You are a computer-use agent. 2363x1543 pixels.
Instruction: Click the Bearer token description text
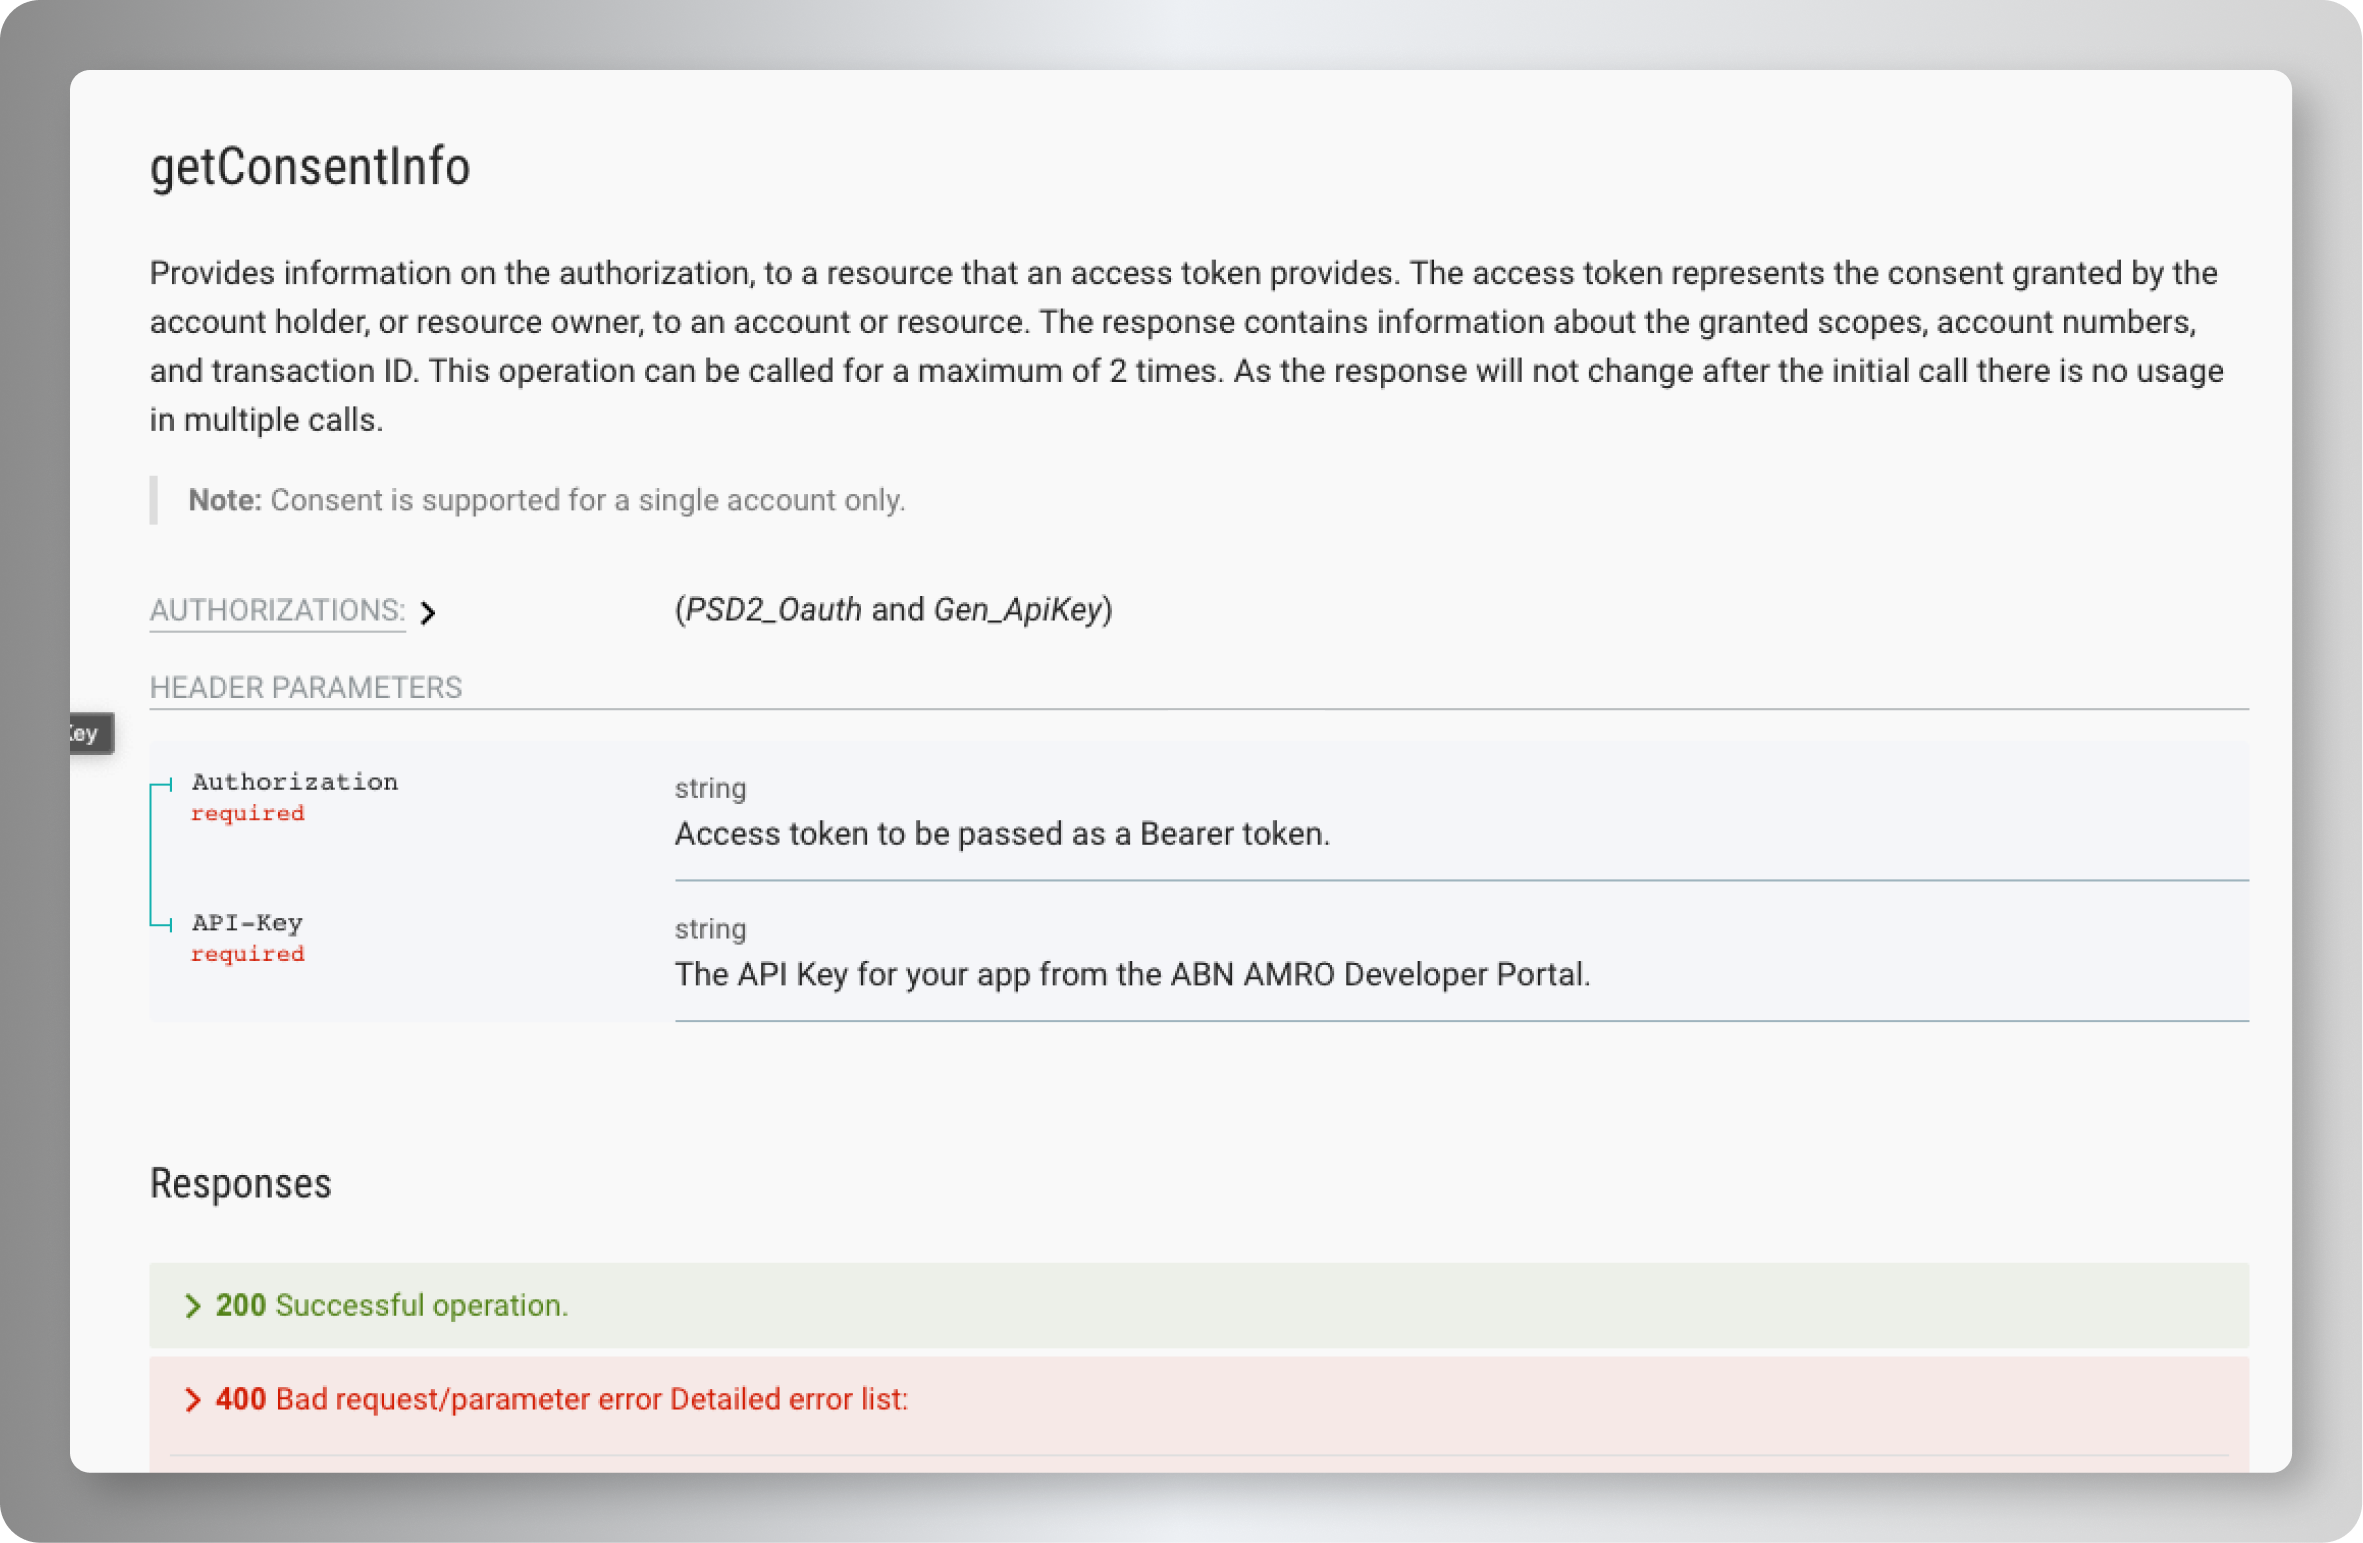click(1002, 834)
